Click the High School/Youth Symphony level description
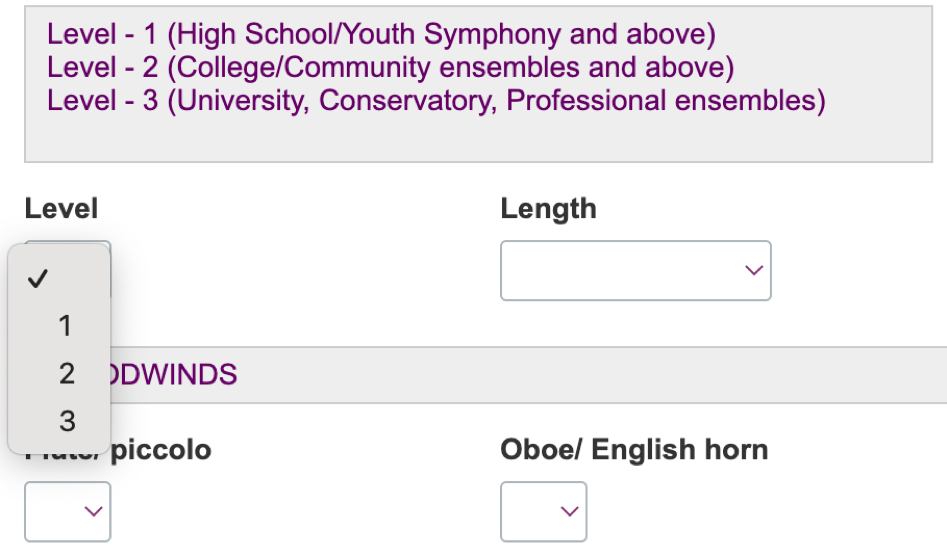This screenshot has height=554, width=947. (381, 35)
